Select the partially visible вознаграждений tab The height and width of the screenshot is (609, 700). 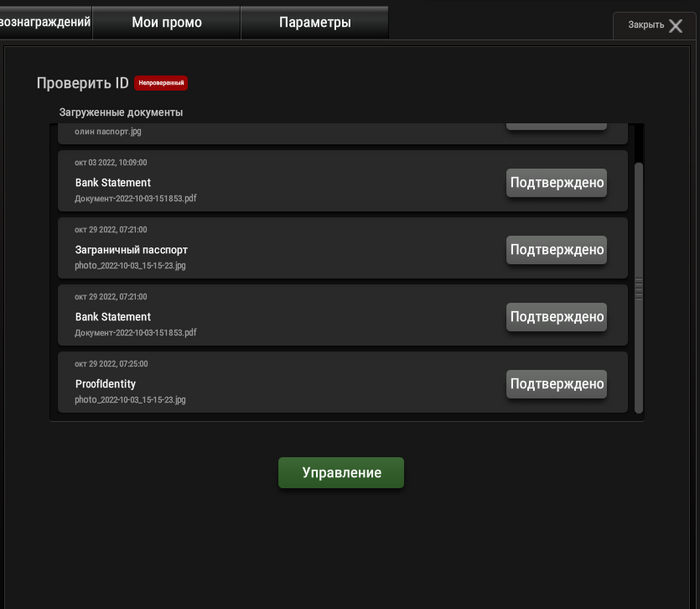point(45,22)
